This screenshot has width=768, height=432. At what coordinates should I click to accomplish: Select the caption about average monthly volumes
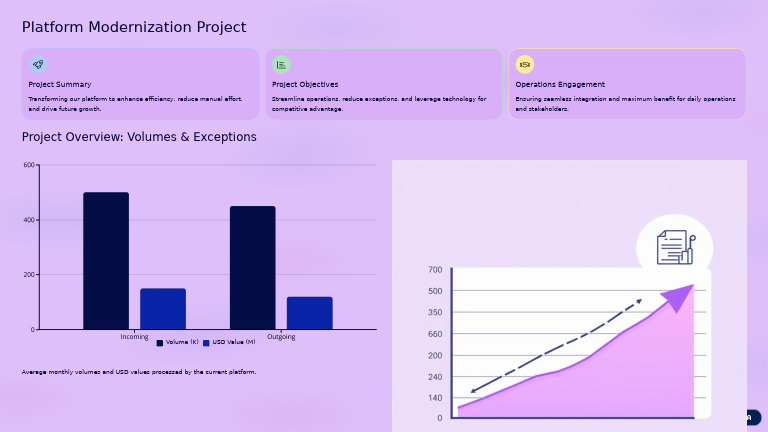coord(139,372)
